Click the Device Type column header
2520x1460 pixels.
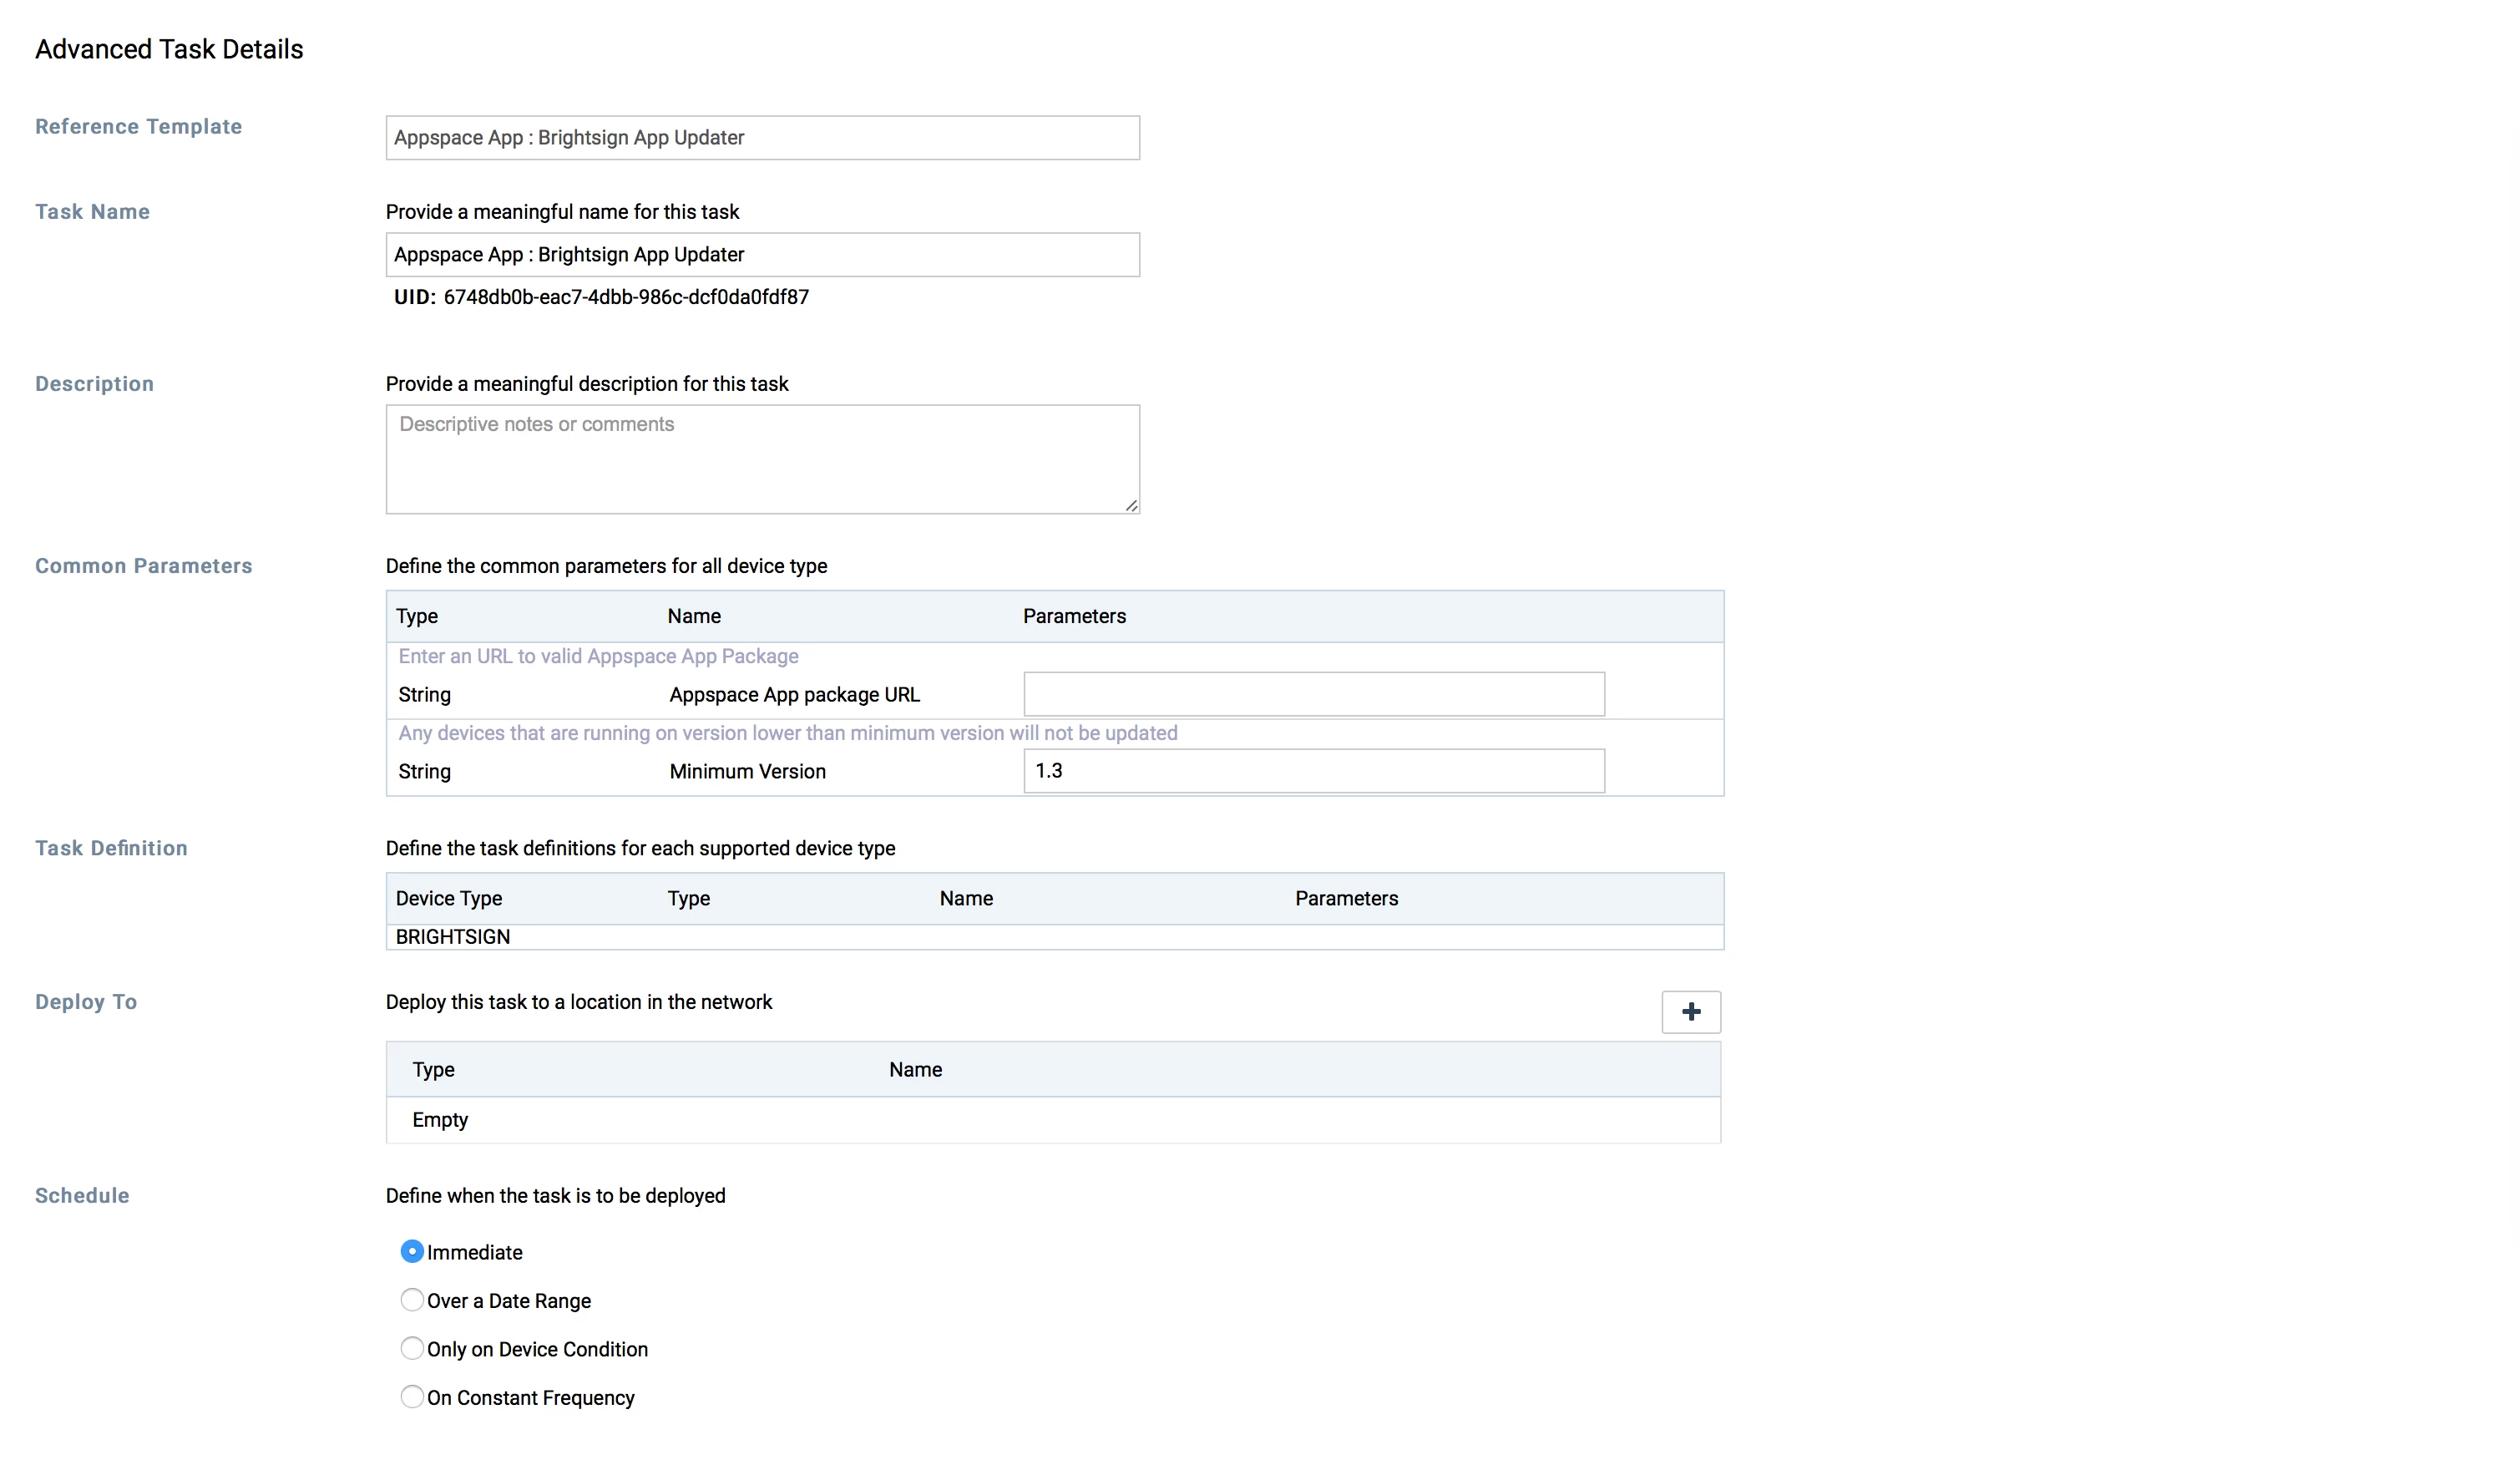pyautogui.click(x=449, y=898)
